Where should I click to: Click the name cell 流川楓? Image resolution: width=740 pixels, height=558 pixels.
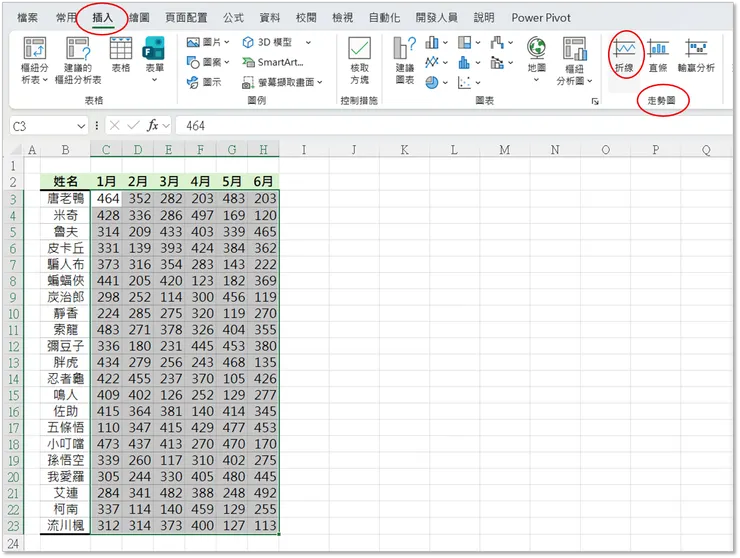[x=65, y=525]
